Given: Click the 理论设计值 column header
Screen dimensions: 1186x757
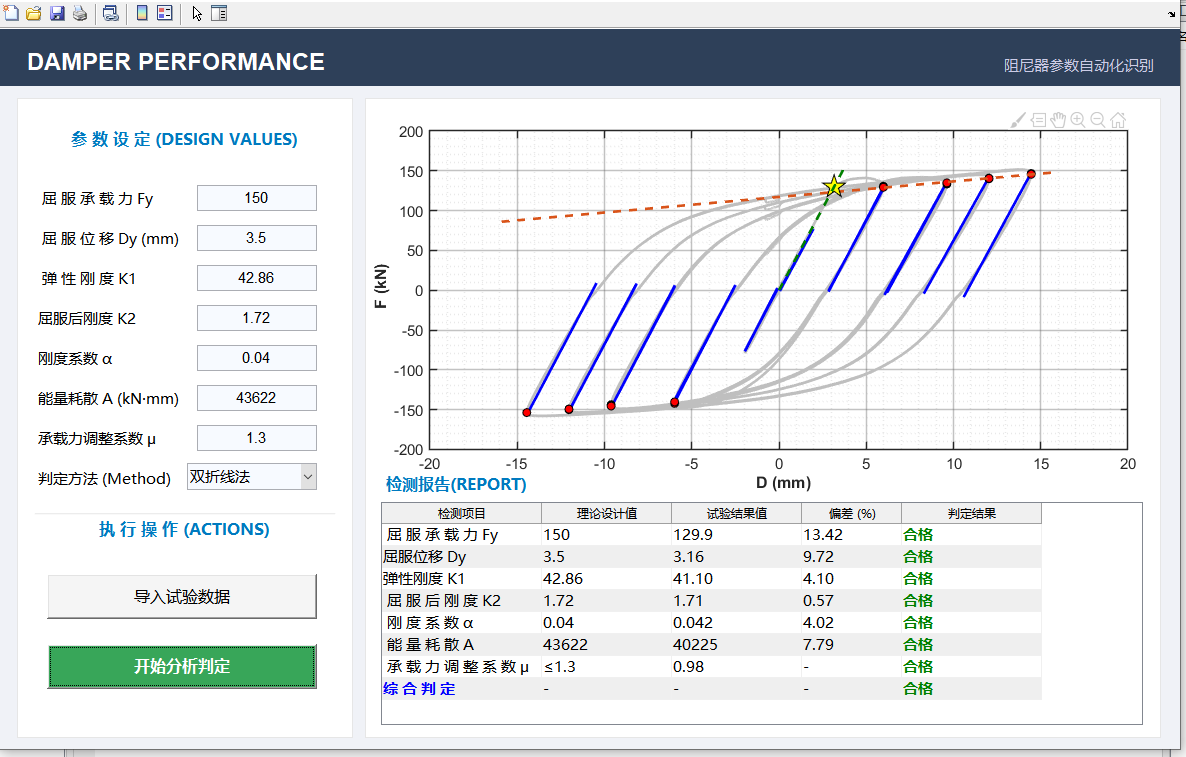Looking at the screenshot, I should (x=607, y=513).
